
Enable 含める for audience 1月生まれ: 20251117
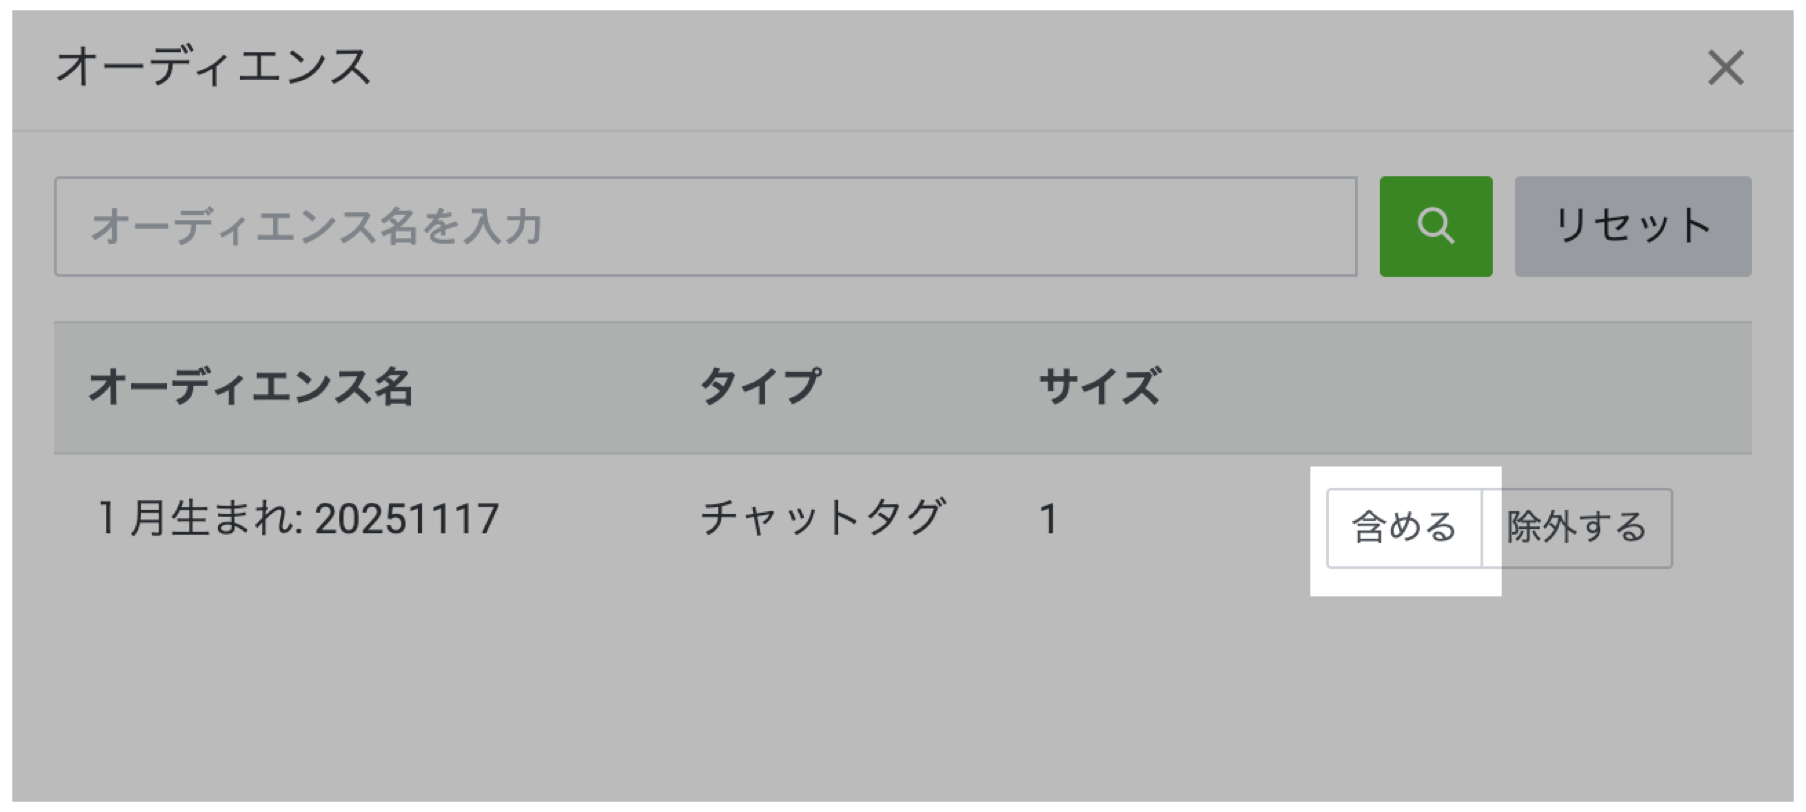(1403, 528)
